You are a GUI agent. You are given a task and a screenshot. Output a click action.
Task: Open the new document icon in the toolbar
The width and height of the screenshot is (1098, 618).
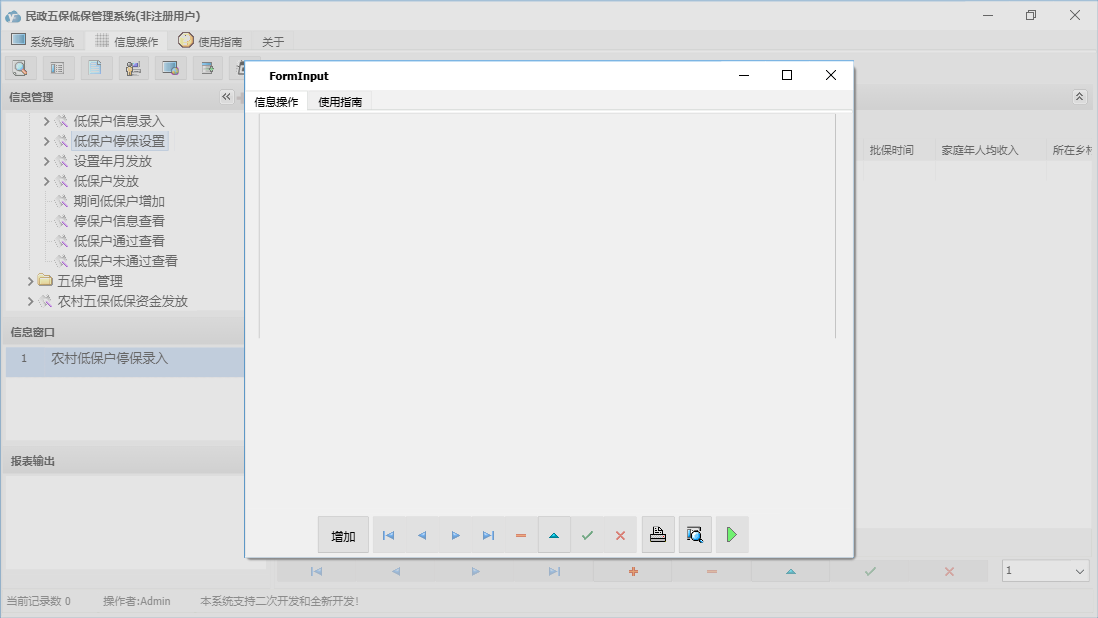95,67
